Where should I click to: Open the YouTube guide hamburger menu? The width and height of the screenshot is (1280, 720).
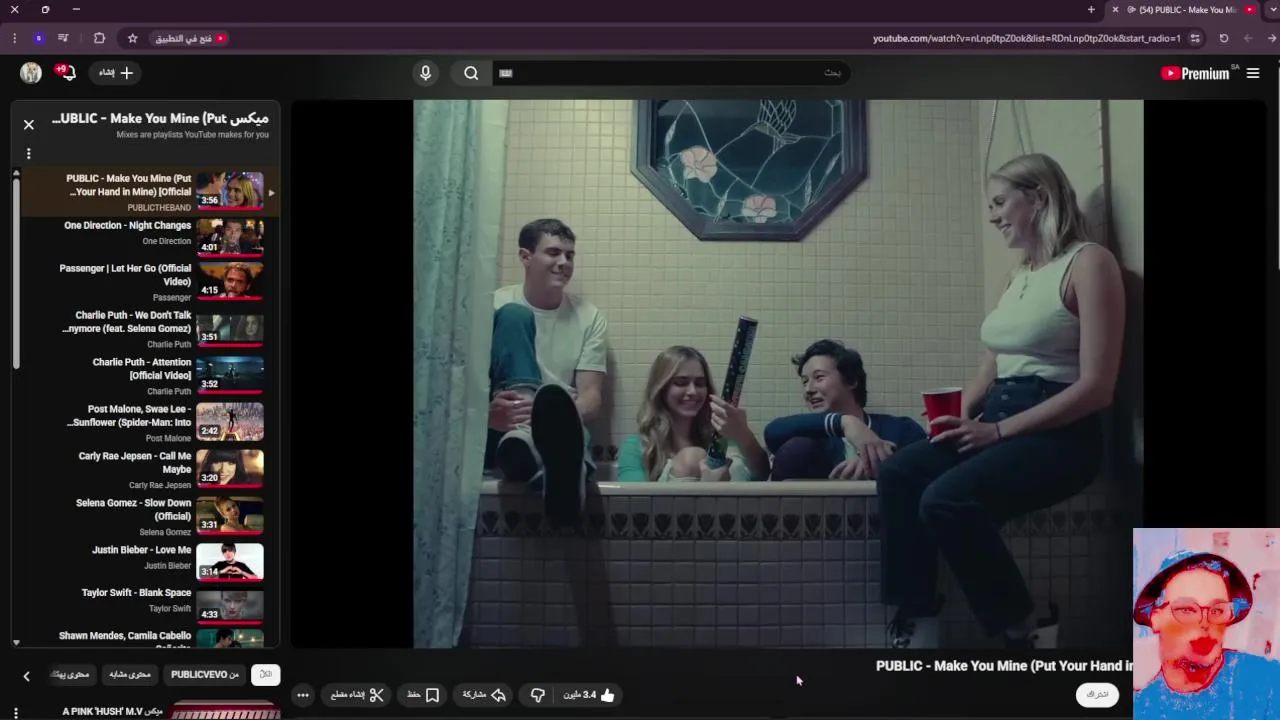click(x=1252, y=73)
